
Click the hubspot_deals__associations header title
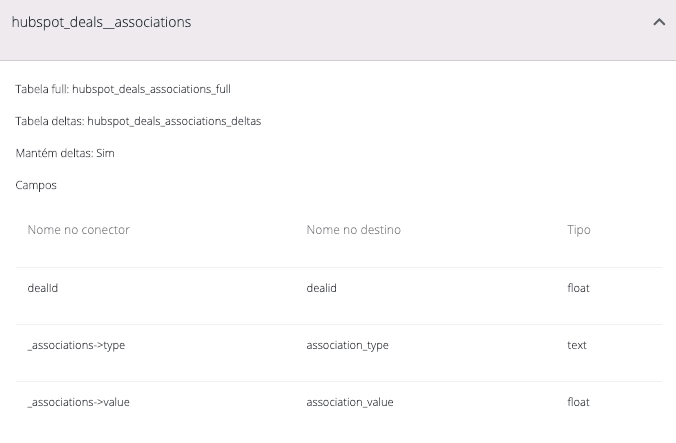101,22
